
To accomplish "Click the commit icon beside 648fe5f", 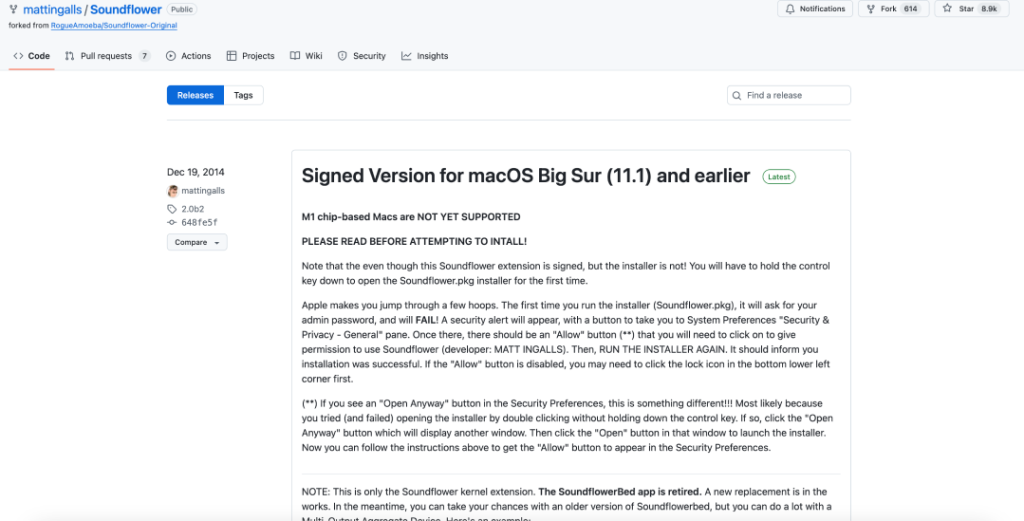I will 172,222.
